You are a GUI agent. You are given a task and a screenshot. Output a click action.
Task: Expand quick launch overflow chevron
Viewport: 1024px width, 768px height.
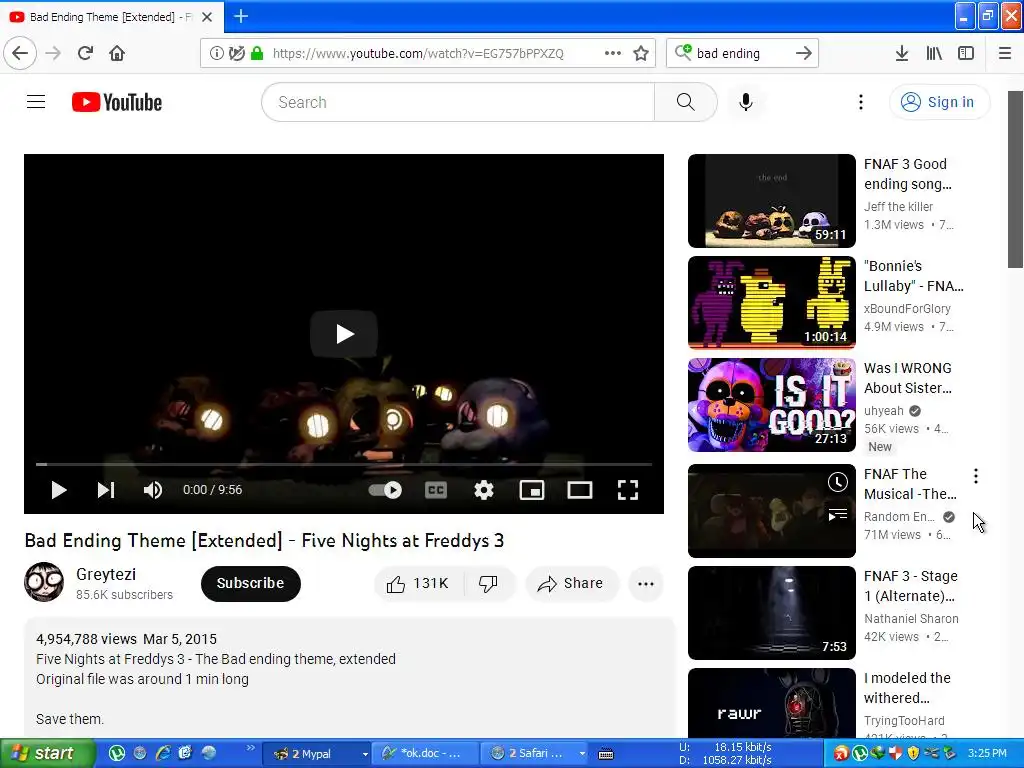tap(250, 748)
